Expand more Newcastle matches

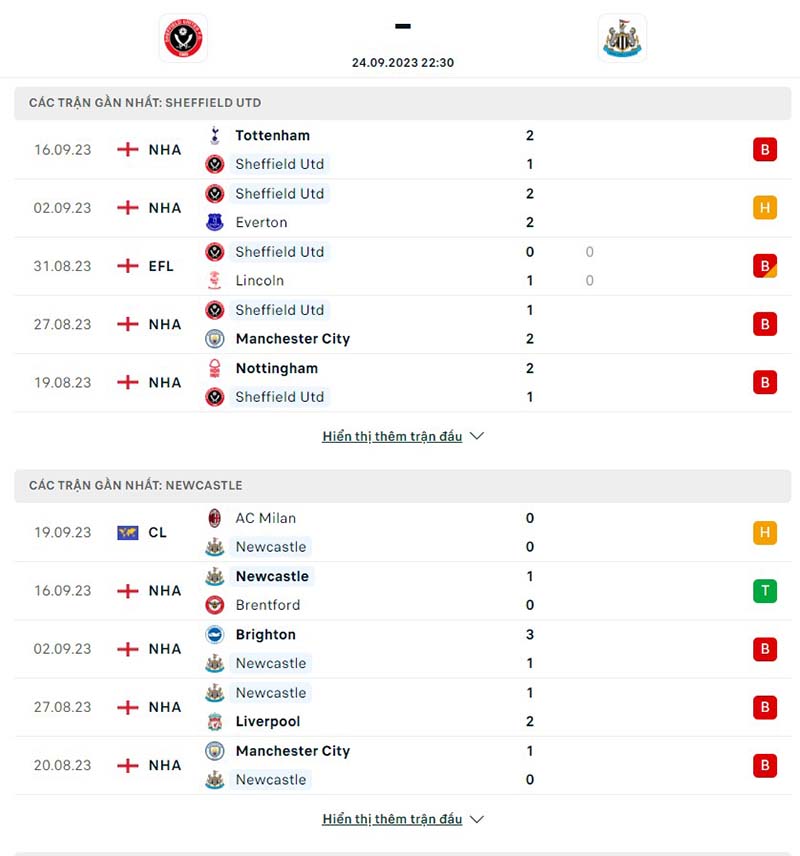point(393,818)
